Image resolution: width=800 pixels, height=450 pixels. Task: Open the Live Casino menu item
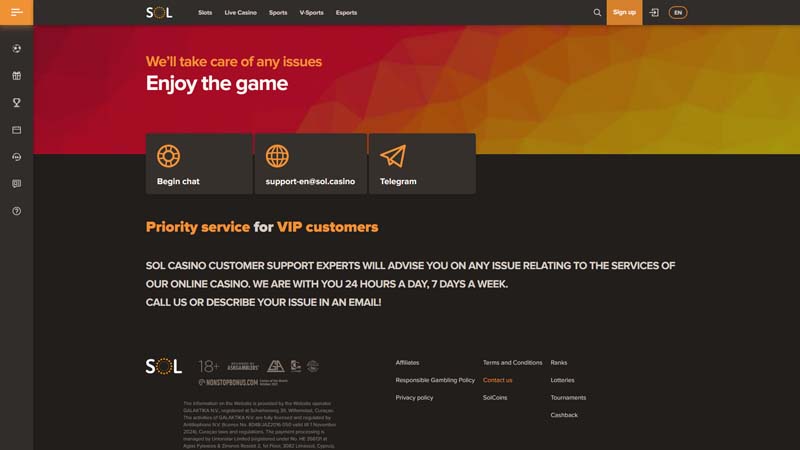click(240, 12)
